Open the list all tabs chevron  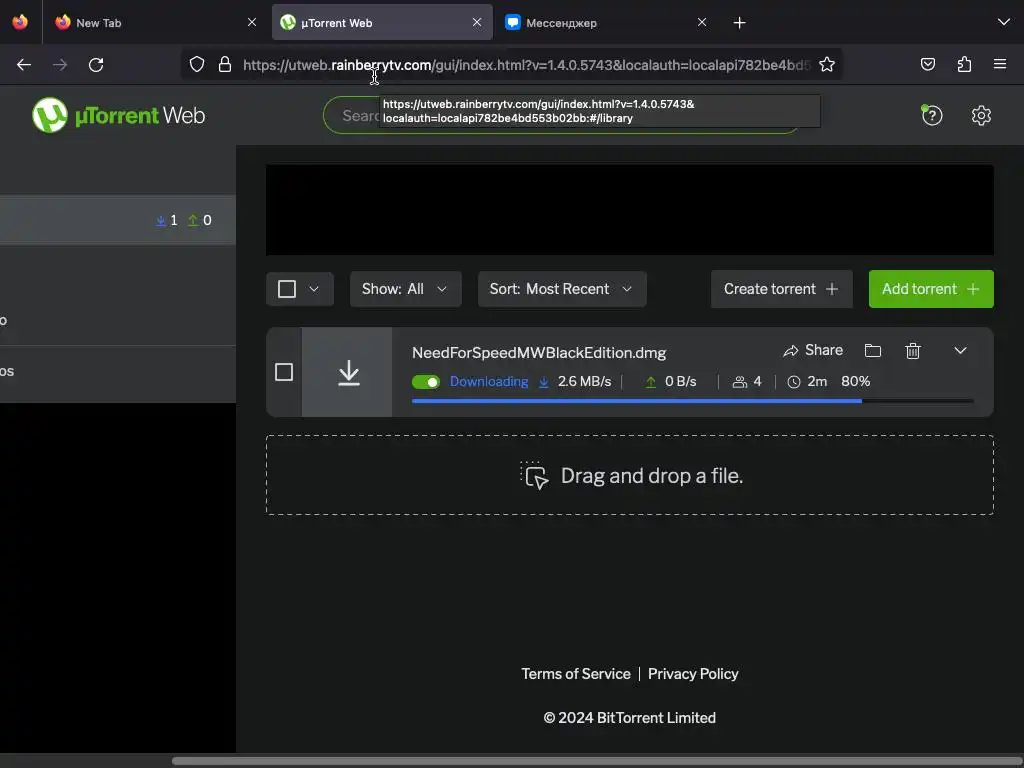[x=1004, y=22]
